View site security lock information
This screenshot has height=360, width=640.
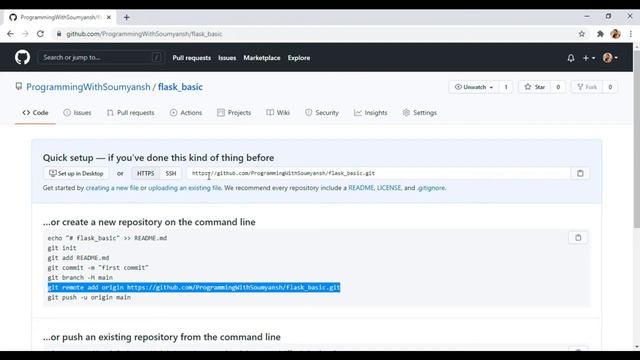point(59,34)
